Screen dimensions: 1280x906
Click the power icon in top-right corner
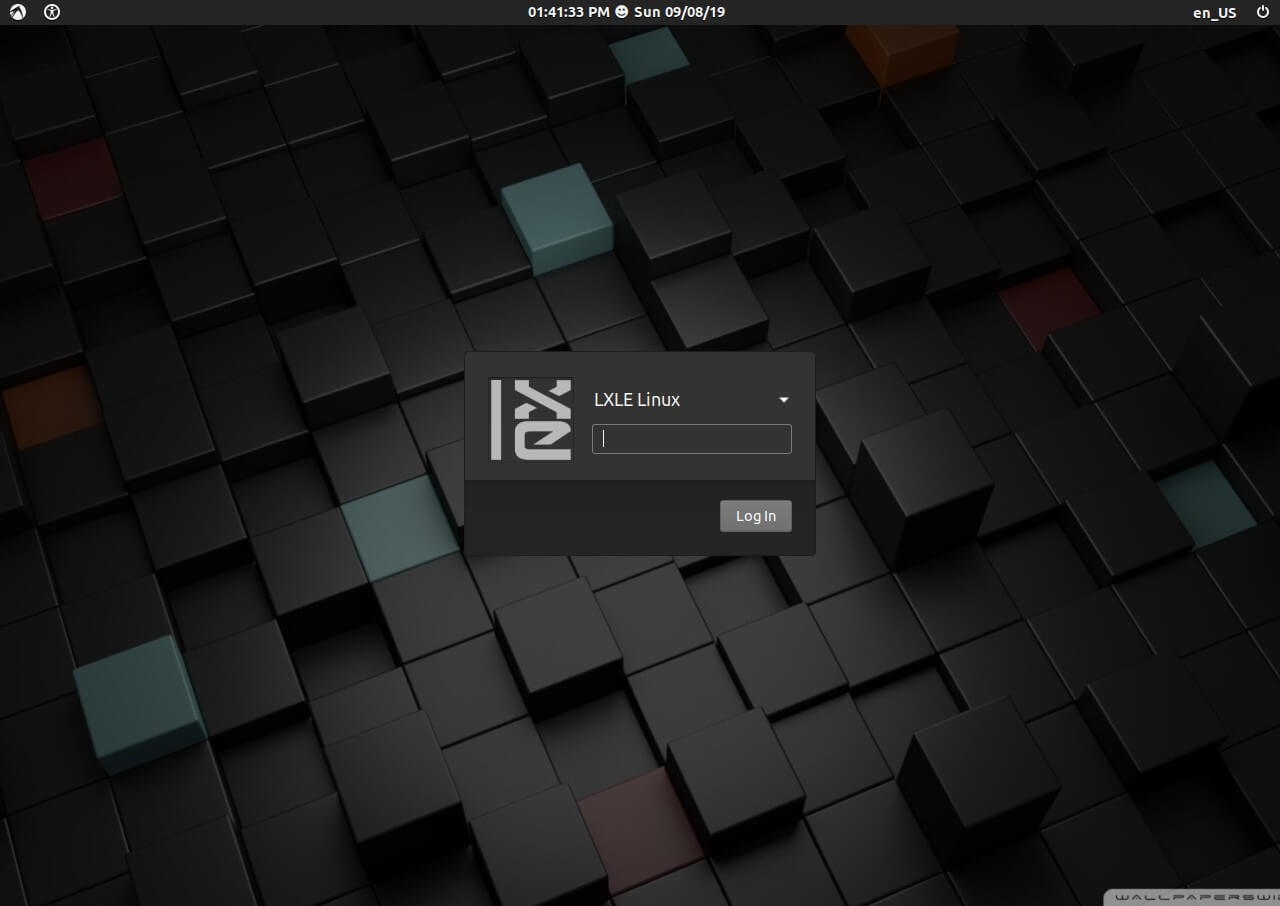coord(1263,12)
